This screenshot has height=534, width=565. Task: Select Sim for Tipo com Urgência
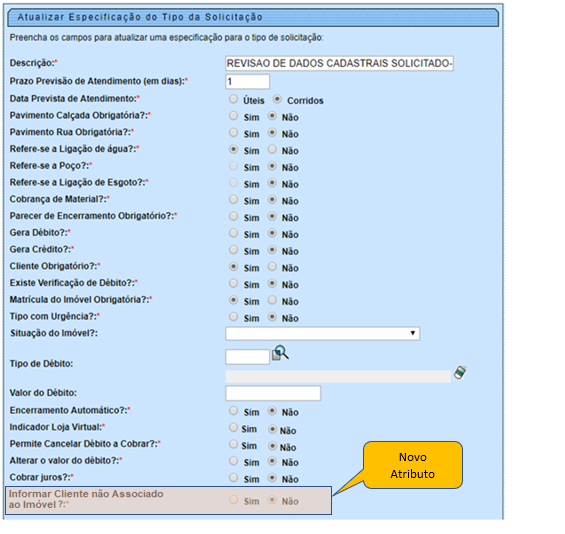233,317
